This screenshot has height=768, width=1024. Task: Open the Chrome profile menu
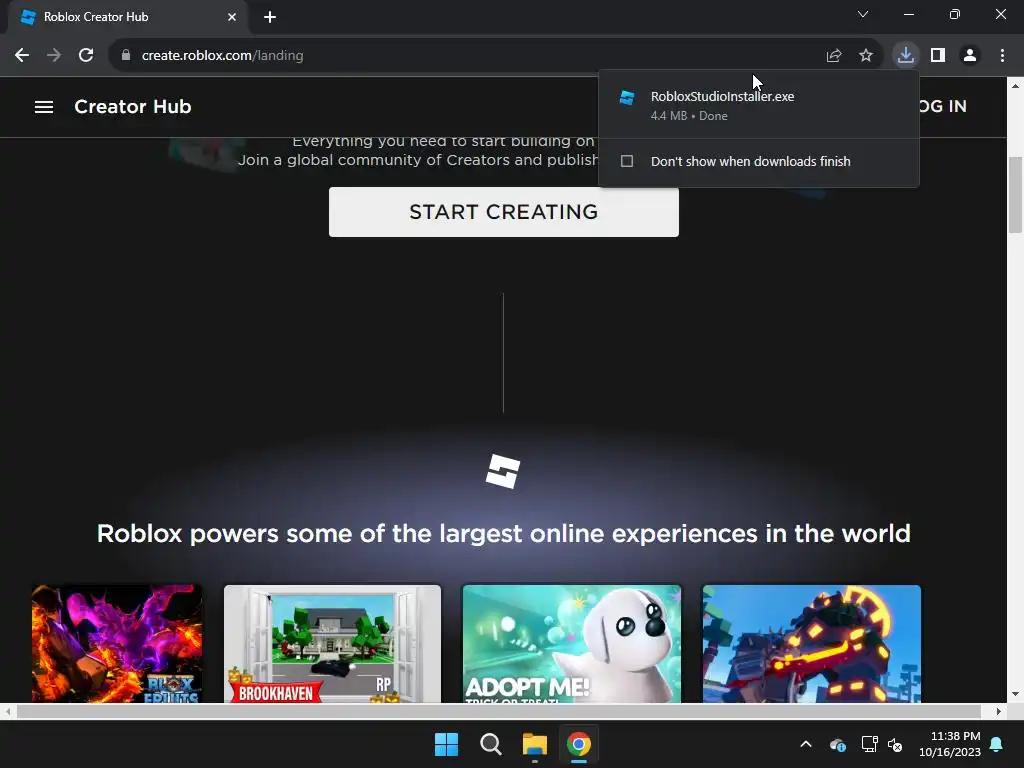970,56
